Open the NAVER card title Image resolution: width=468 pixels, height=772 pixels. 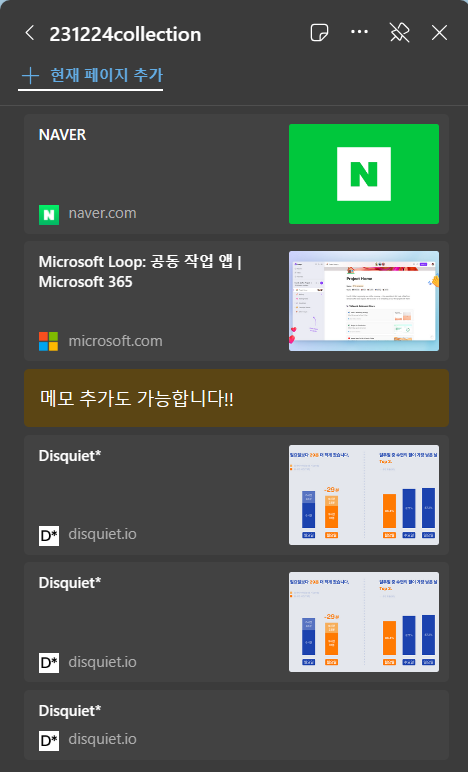pos(62,135)
